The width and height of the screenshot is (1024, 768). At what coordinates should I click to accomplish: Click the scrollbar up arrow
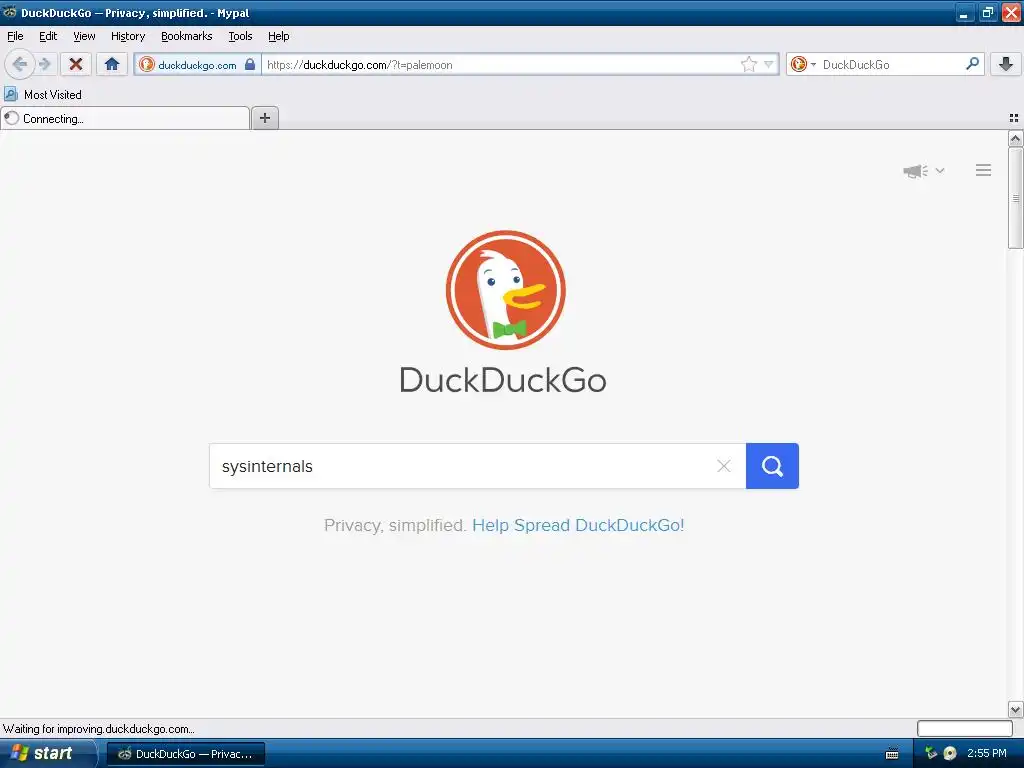point(1015,138)
